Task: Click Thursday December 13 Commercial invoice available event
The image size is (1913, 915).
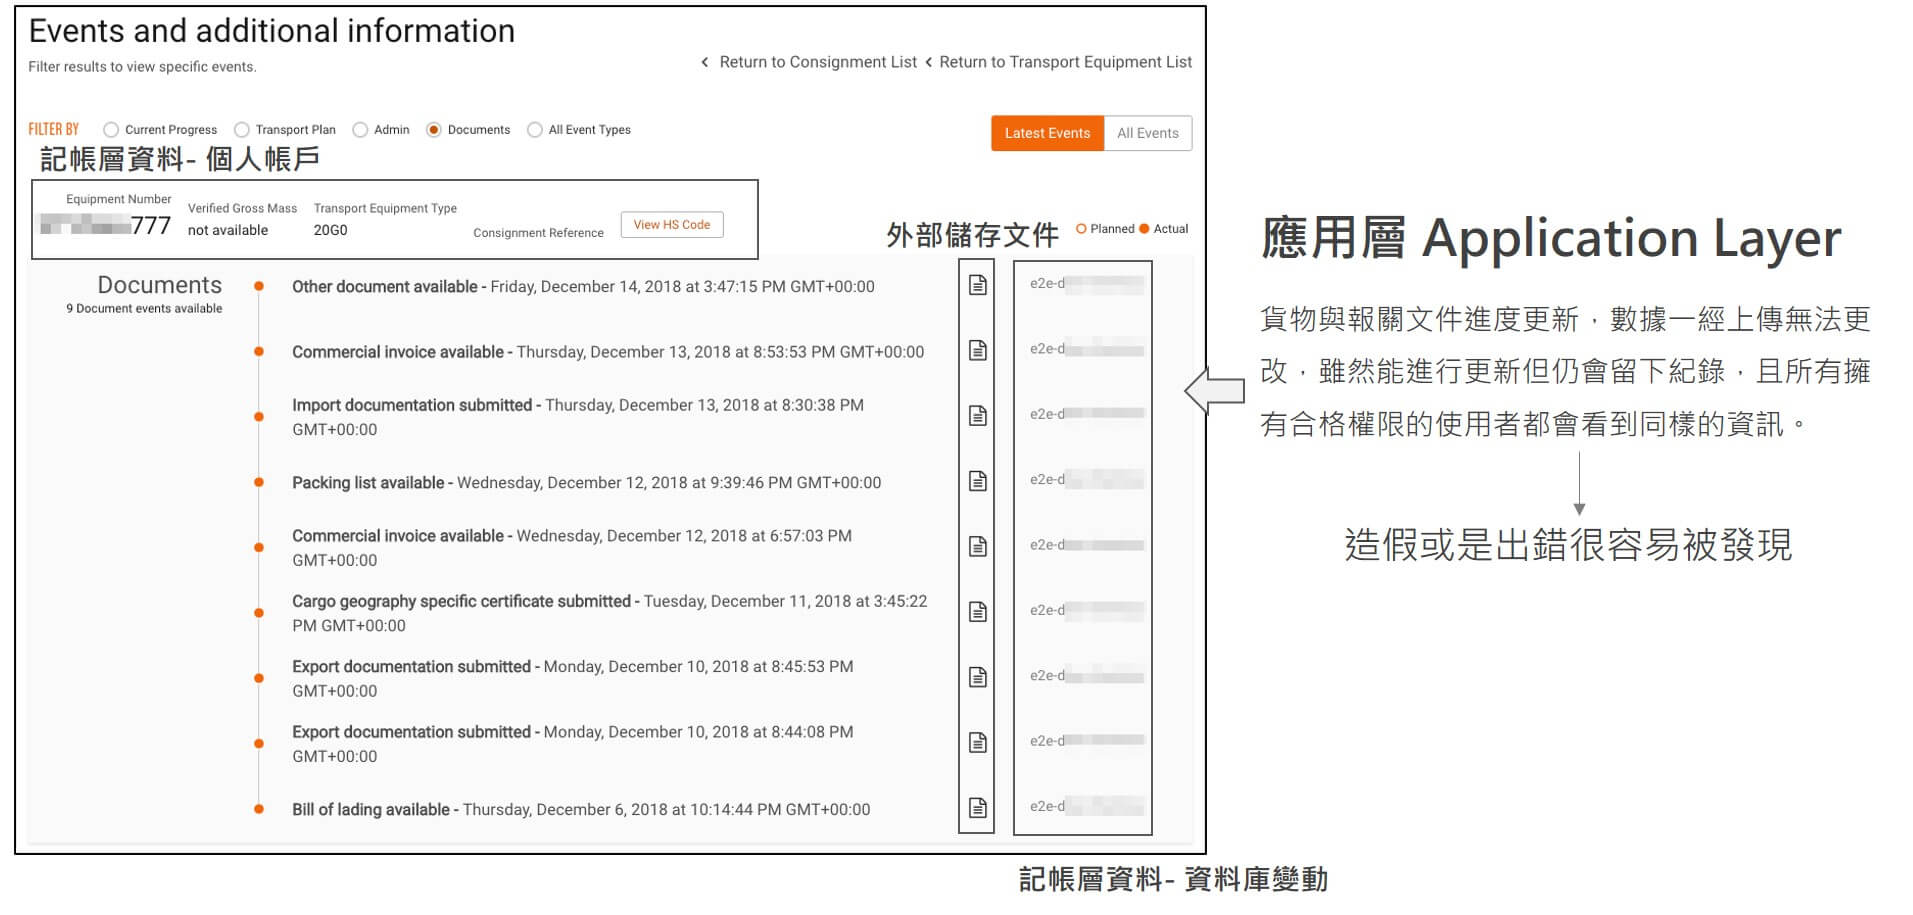Action: pos(608,352)
